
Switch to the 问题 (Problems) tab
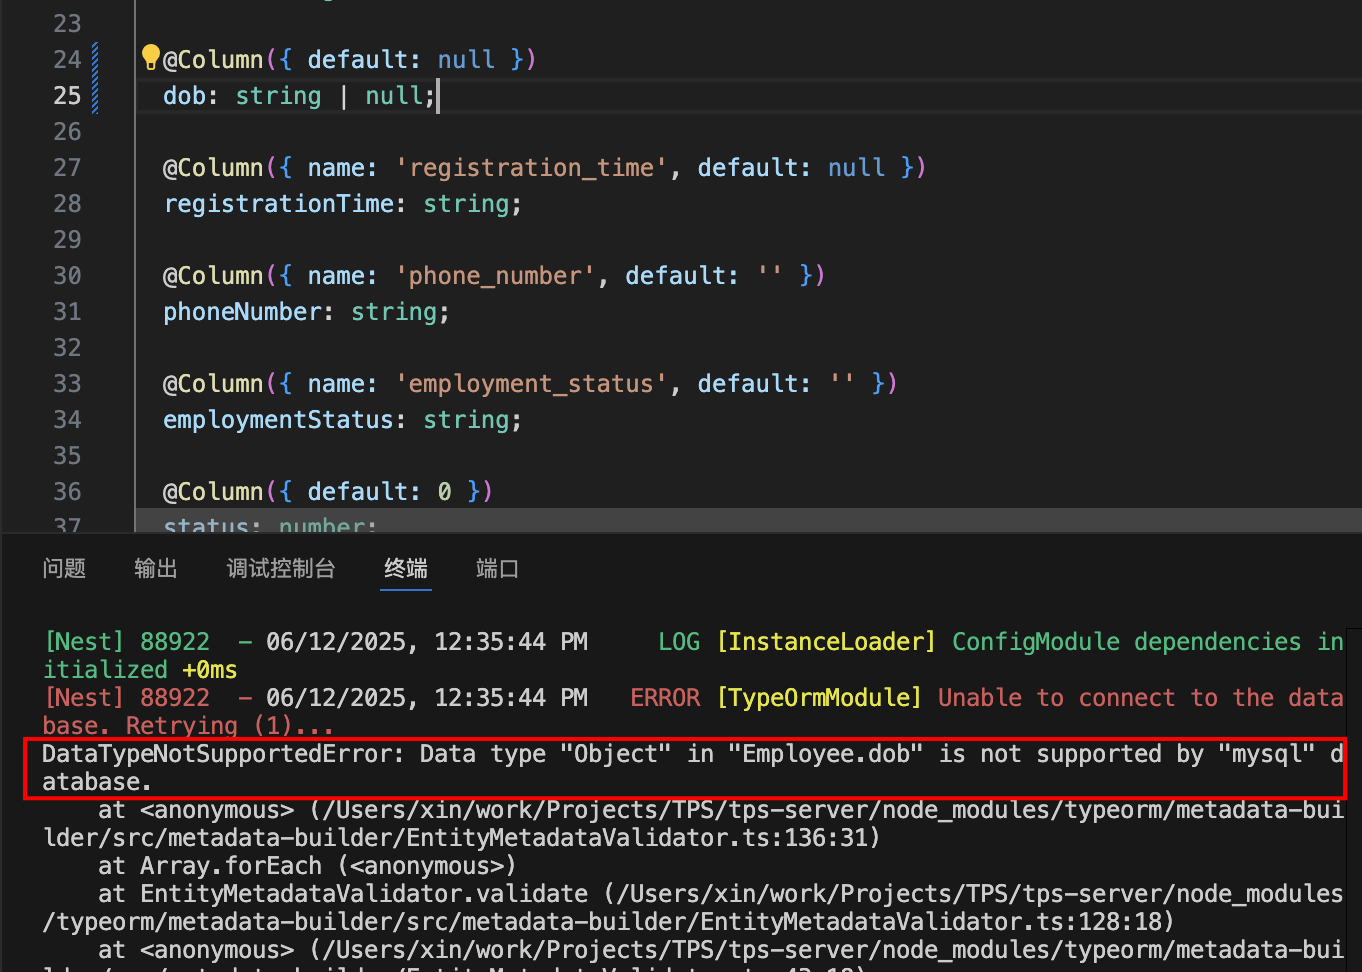click(x=64, y=569)
